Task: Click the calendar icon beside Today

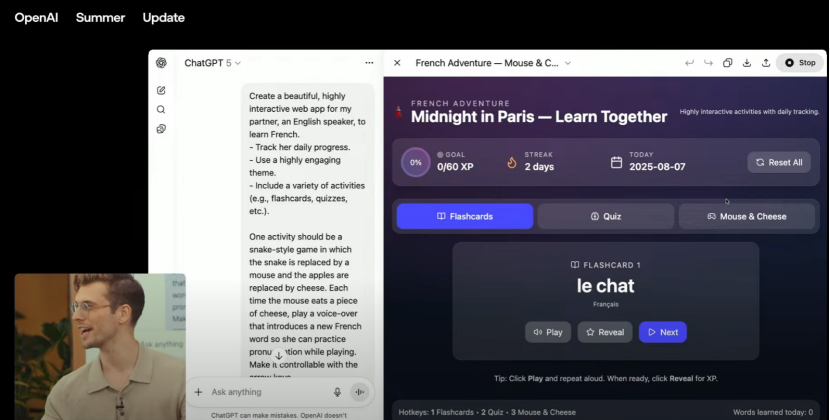Action: click(x=616, y=162)
